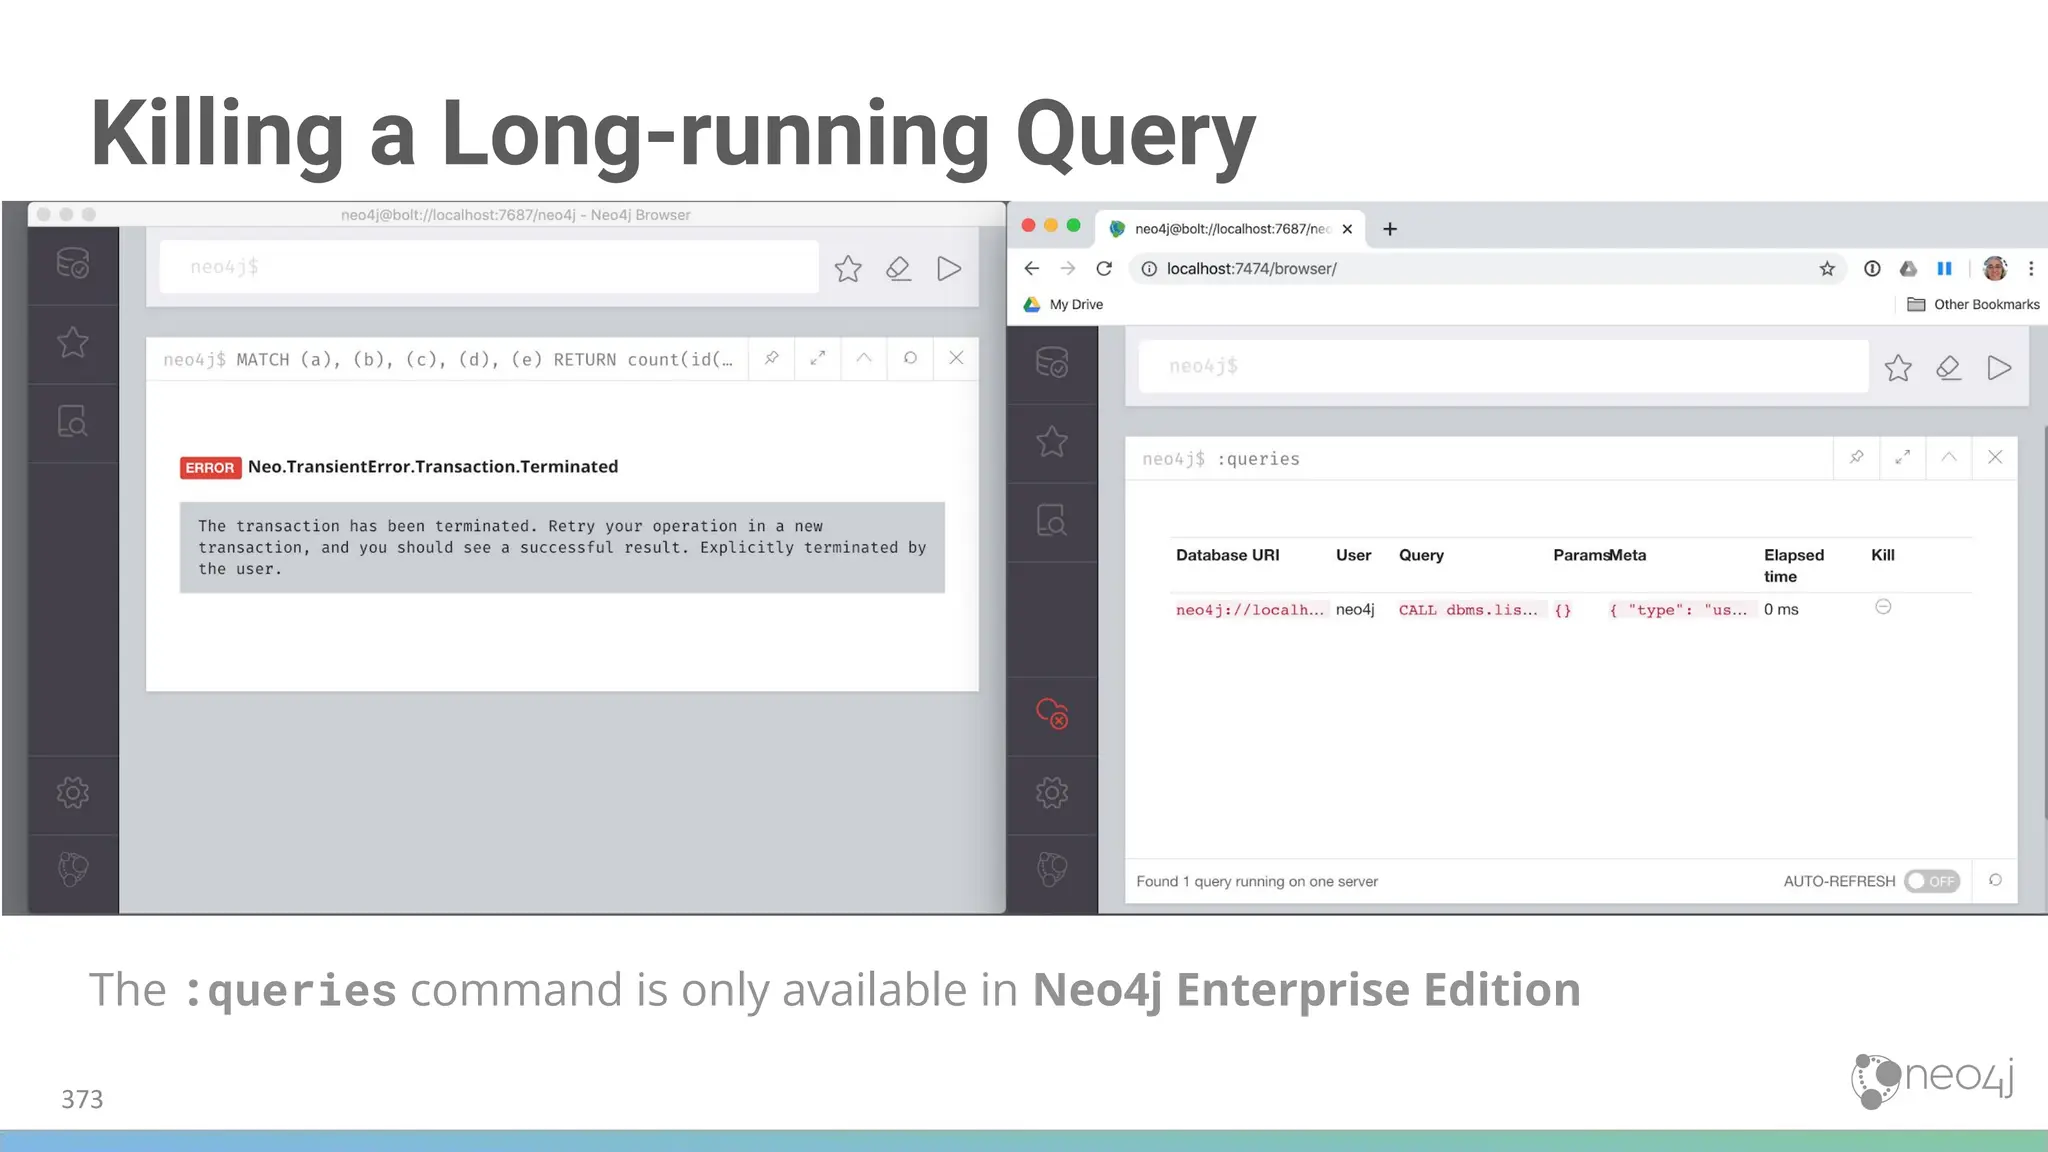Rerun the MATCH query frame

click(910, 358)
